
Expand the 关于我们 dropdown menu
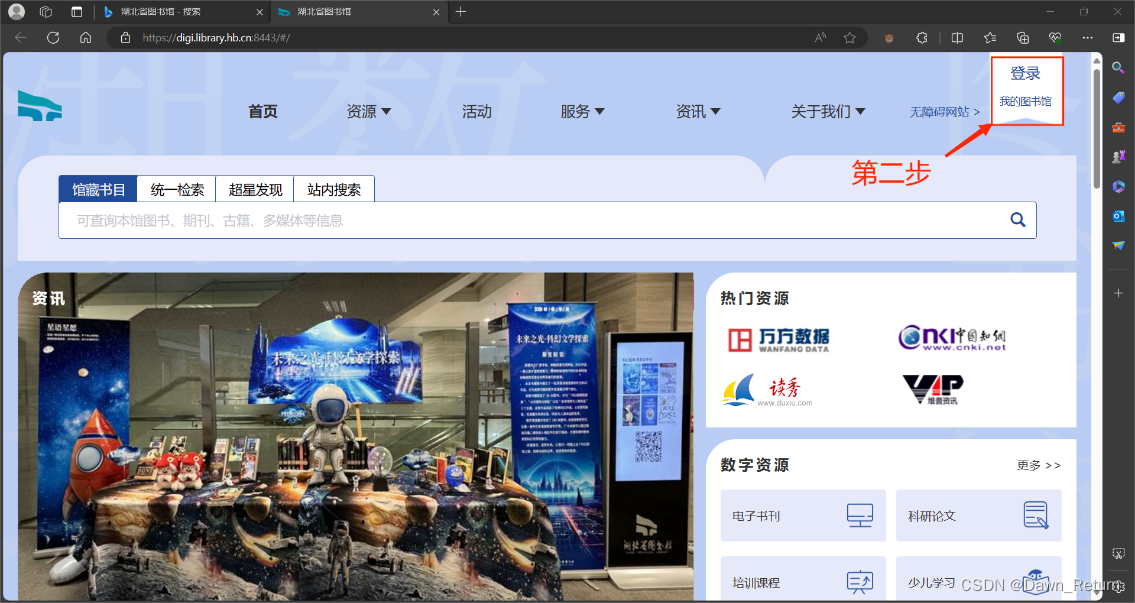click(x=828, y=111)
